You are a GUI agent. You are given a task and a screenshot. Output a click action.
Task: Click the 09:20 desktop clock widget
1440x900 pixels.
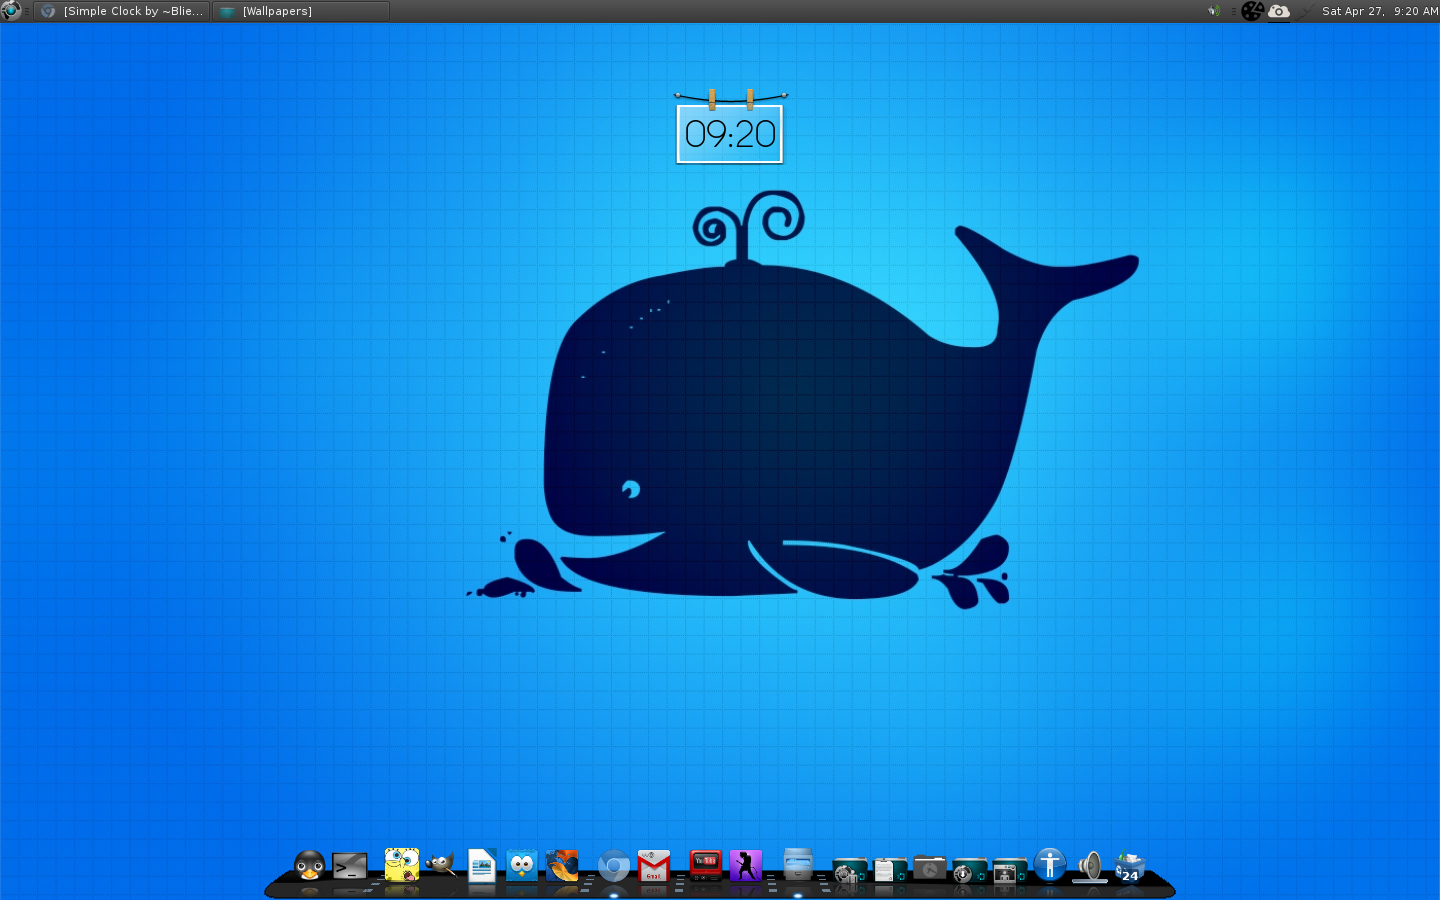click(730, 134)
